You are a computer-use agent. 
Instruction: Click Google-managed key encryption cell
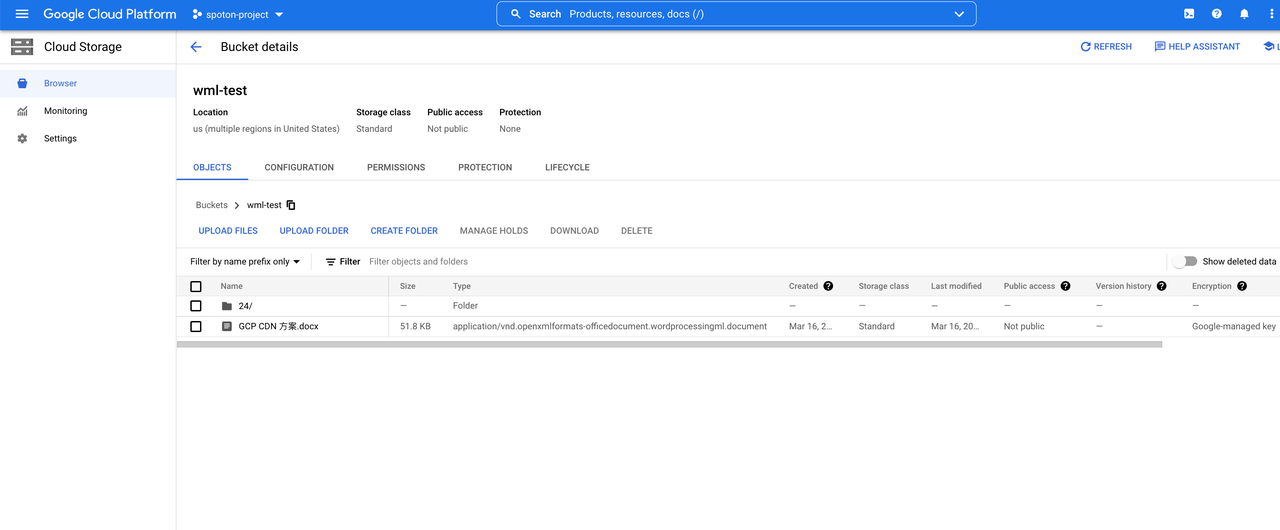[x=1234, y=326]
